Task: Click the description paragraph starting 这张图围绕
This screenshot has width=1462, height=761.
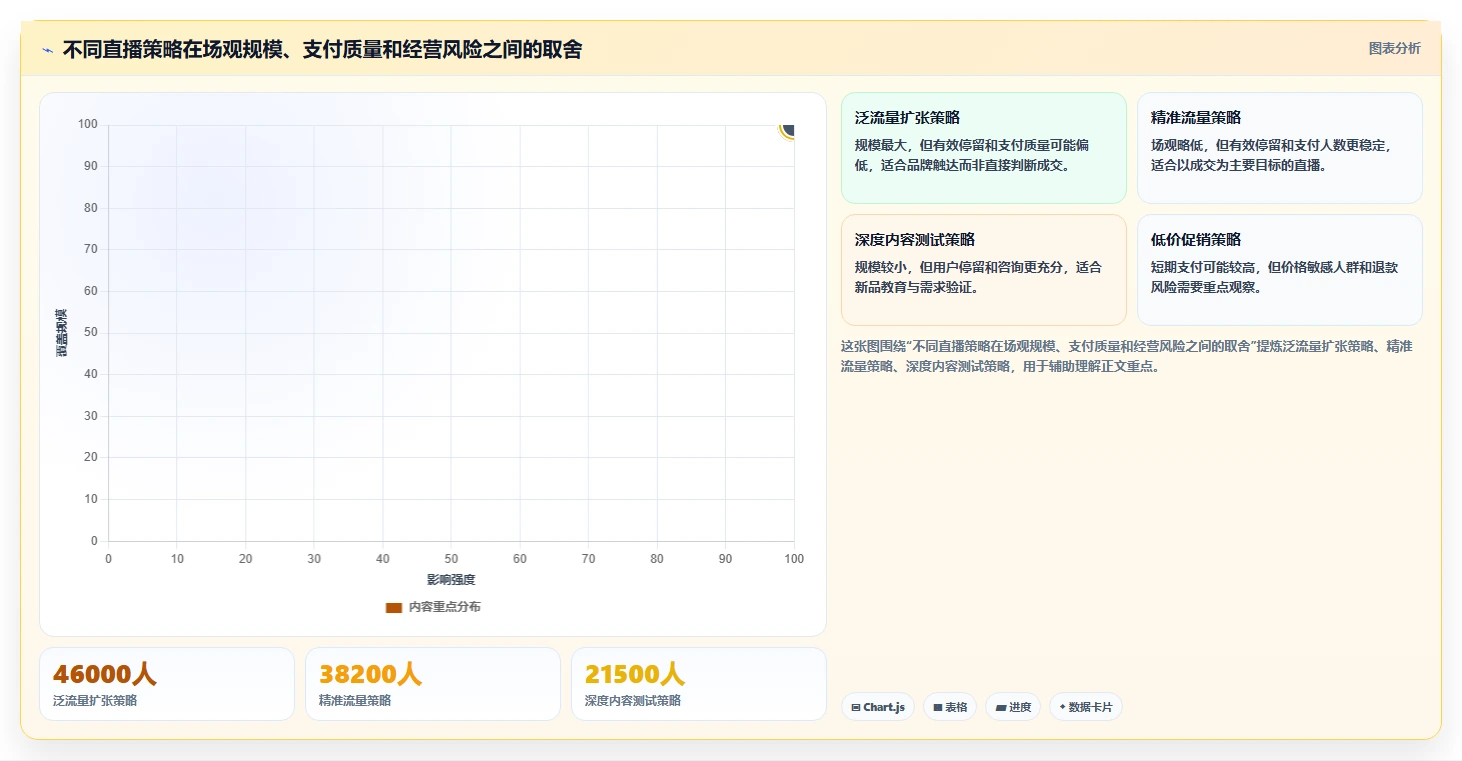Action: (1127, 356)
